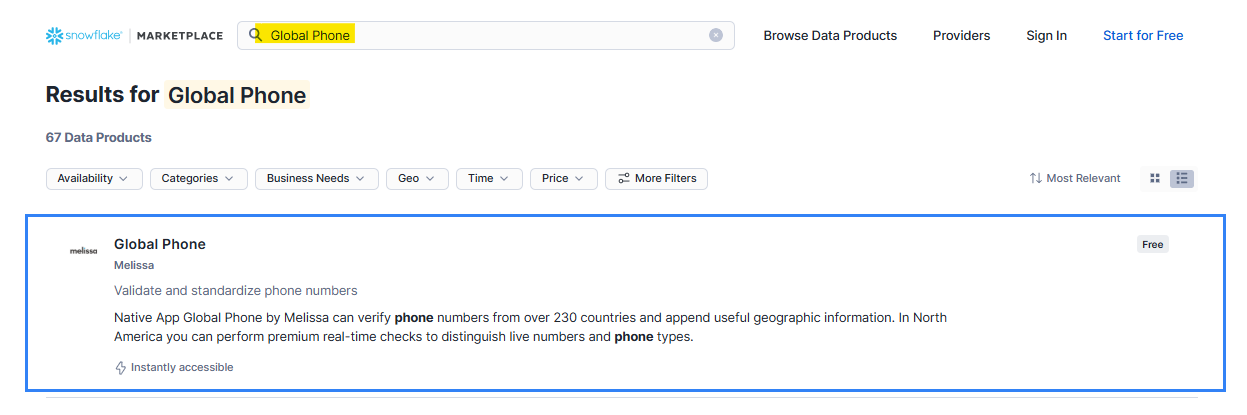1247x415 pixels.
Task: Click the Global Phone search input field
Action: click(485, 35)
